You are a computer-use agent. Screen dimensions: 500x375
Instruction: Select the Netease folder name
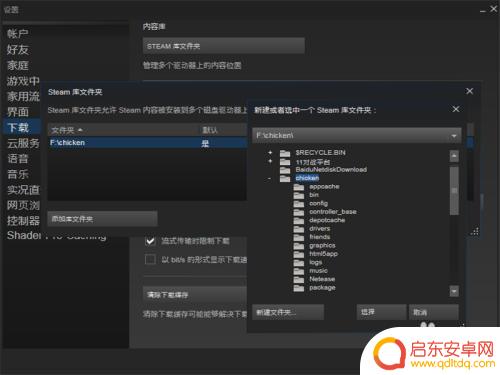tap(322, 279)
